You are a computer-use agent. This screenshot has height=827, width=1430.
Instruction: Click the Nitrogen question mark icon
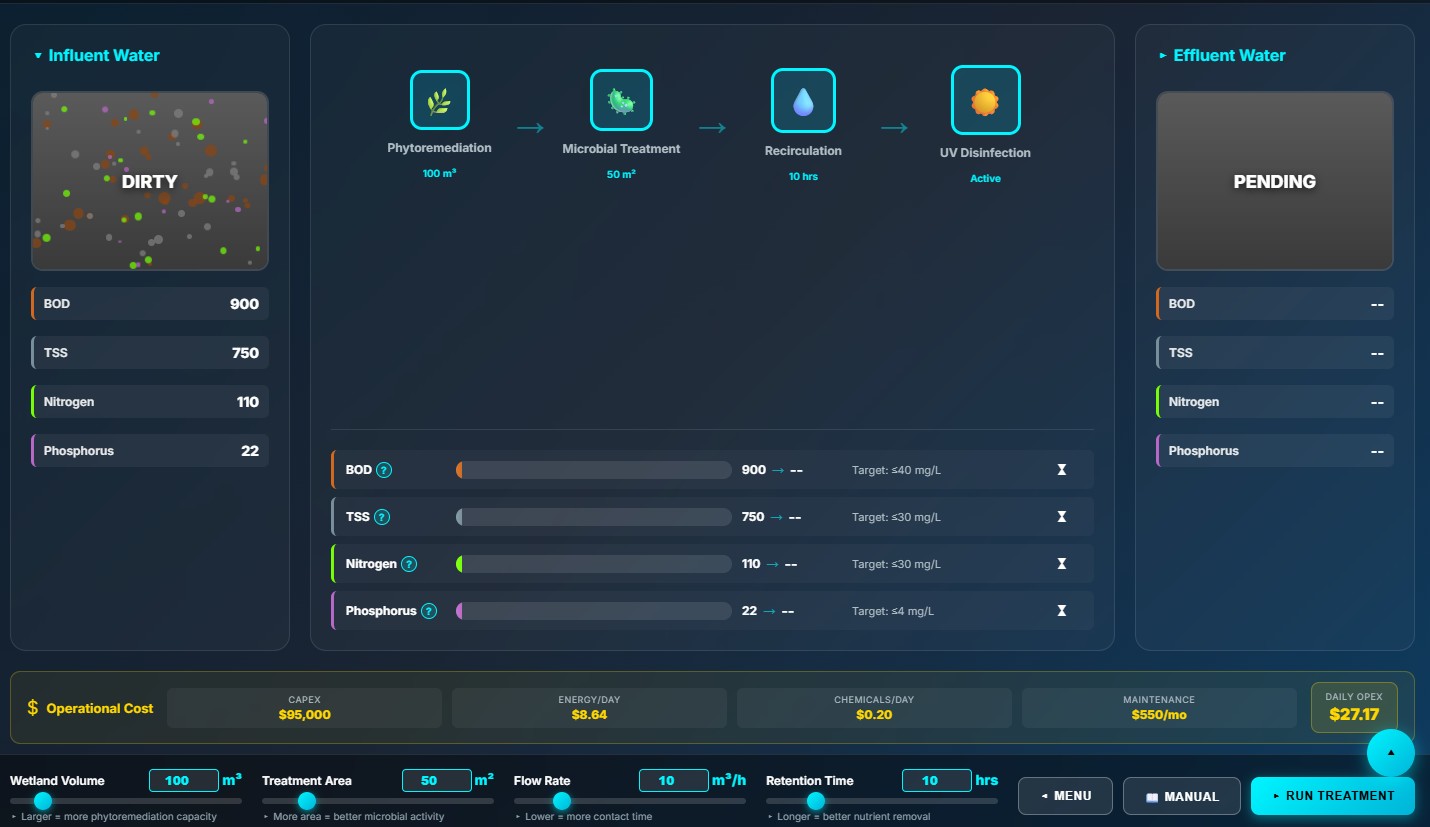tap(408, 563)
